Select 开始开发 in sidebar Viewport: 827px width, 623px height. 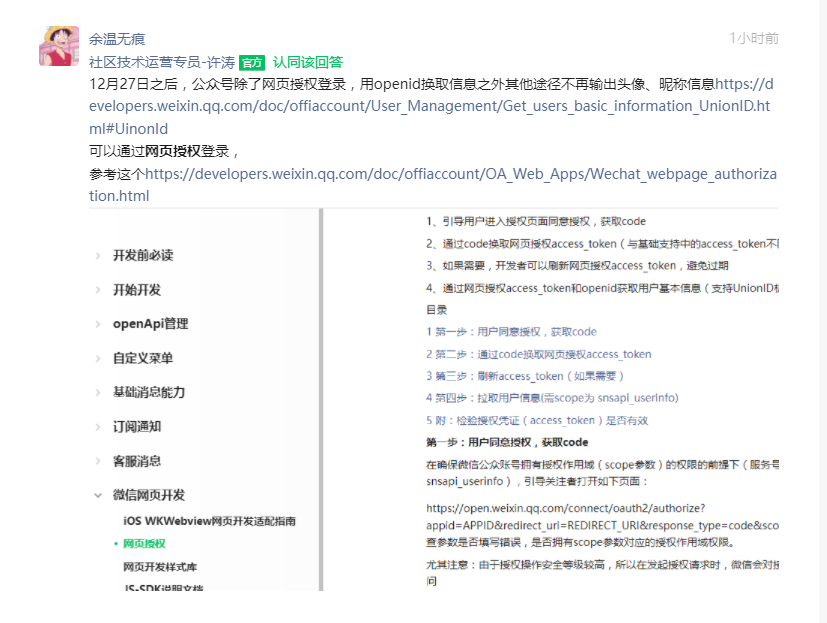pyautogui.click(x=137, y=290)
